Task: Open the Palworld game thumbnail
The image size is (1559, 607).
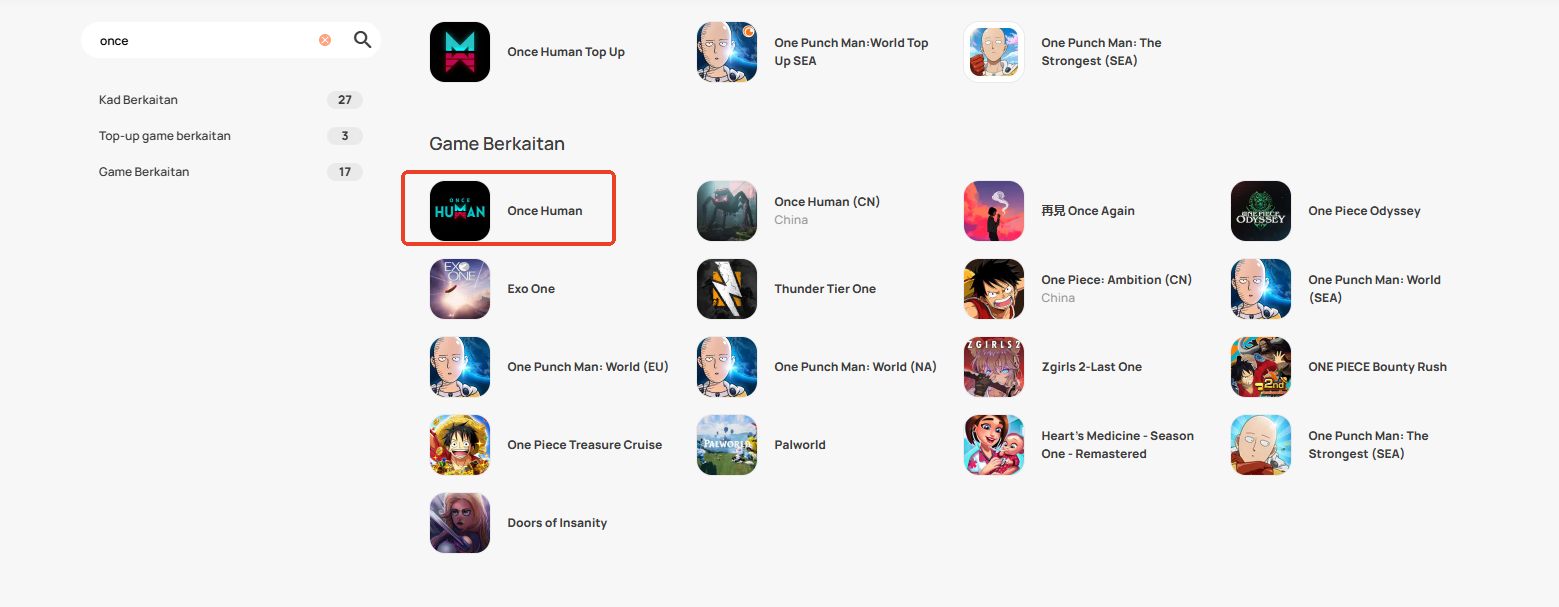Action: (x=727, y=445)
